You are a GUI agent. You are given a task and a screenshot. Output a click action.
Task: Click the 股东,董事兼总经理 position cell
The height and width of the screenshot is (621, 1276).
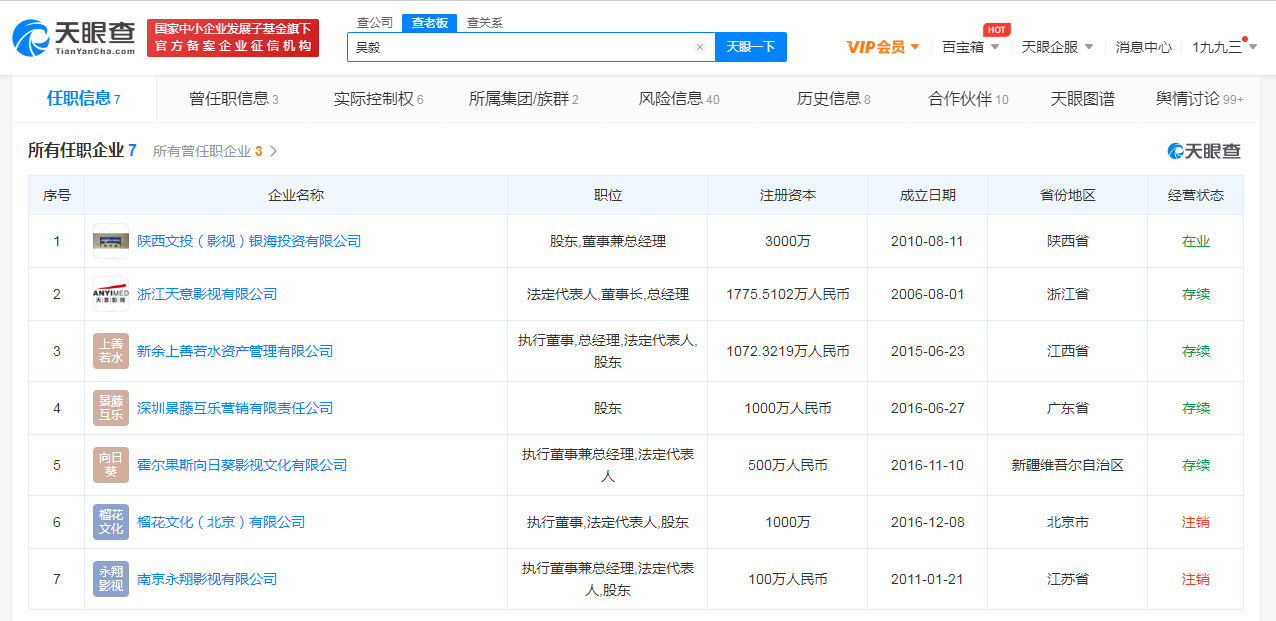[x=608, y=241]
